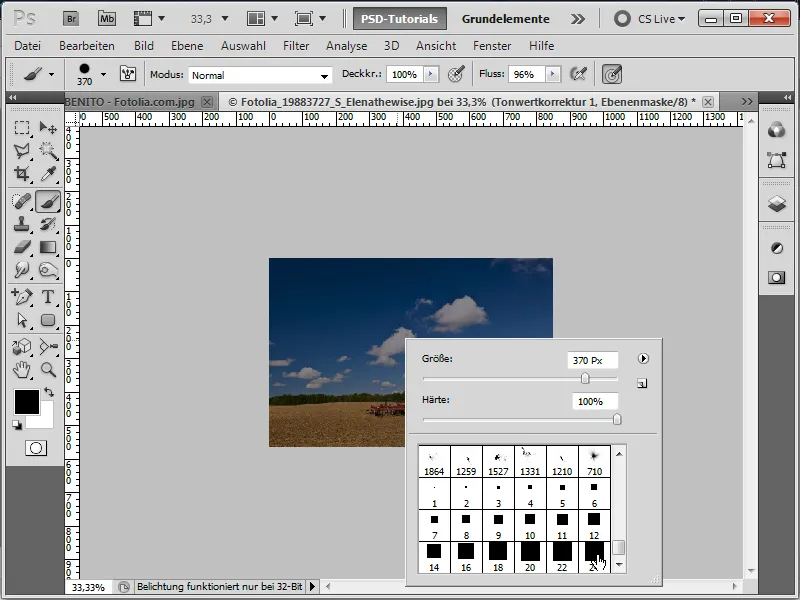Open the Bearbeiten menu
800x600 pixels.
click(87, 46)
